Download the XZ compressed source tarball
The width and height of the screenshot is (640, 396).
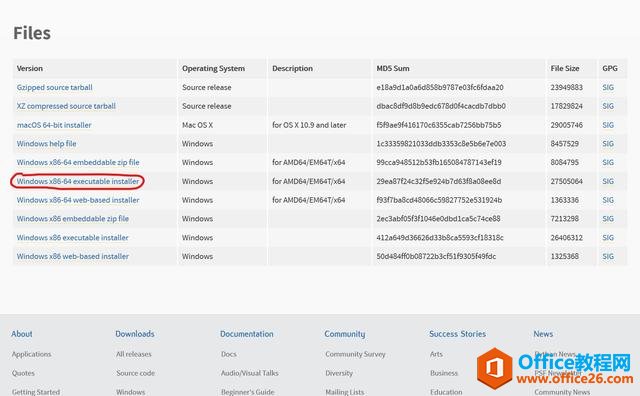point(66,106)
